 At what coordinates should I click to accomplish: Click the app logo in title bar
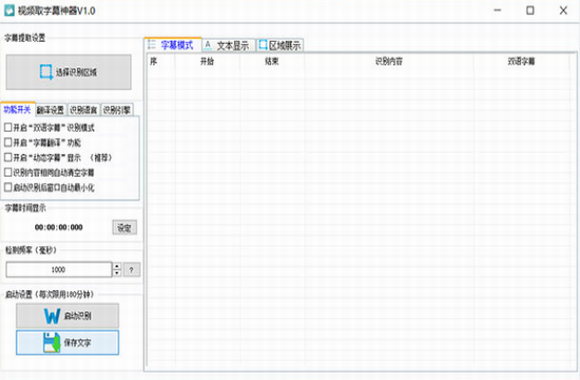[9, 10]
